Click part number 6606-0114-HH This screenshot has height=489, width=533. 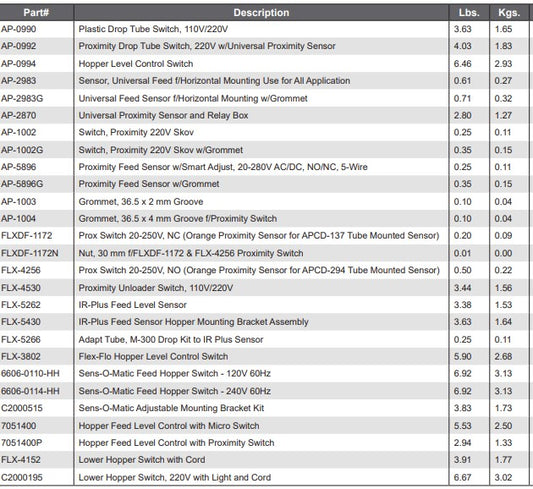30,391
